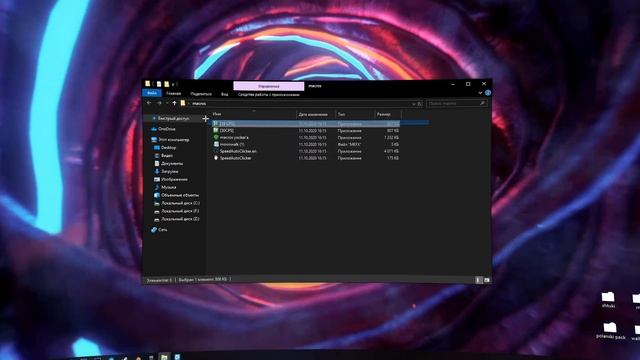The image size is (640, 360).
Task: Open the Вид ribbon tab
Action: [x=224, y=94]
